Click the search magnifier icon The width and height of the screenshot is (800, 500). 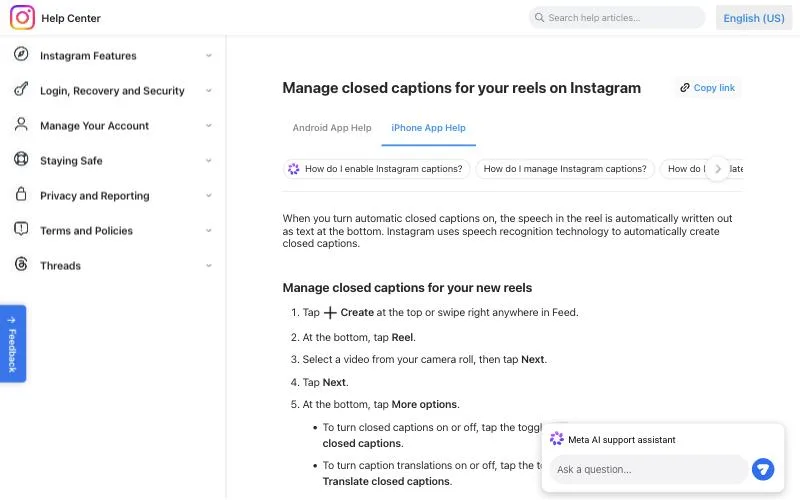pos(539,17)
